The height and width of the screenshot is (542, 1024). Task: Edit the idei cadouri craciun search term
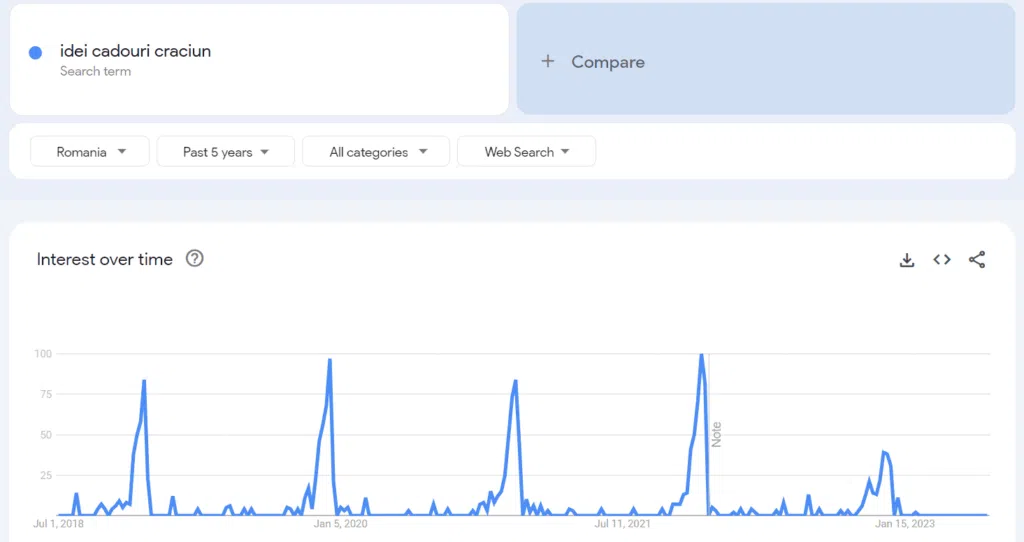coord(135,51)
